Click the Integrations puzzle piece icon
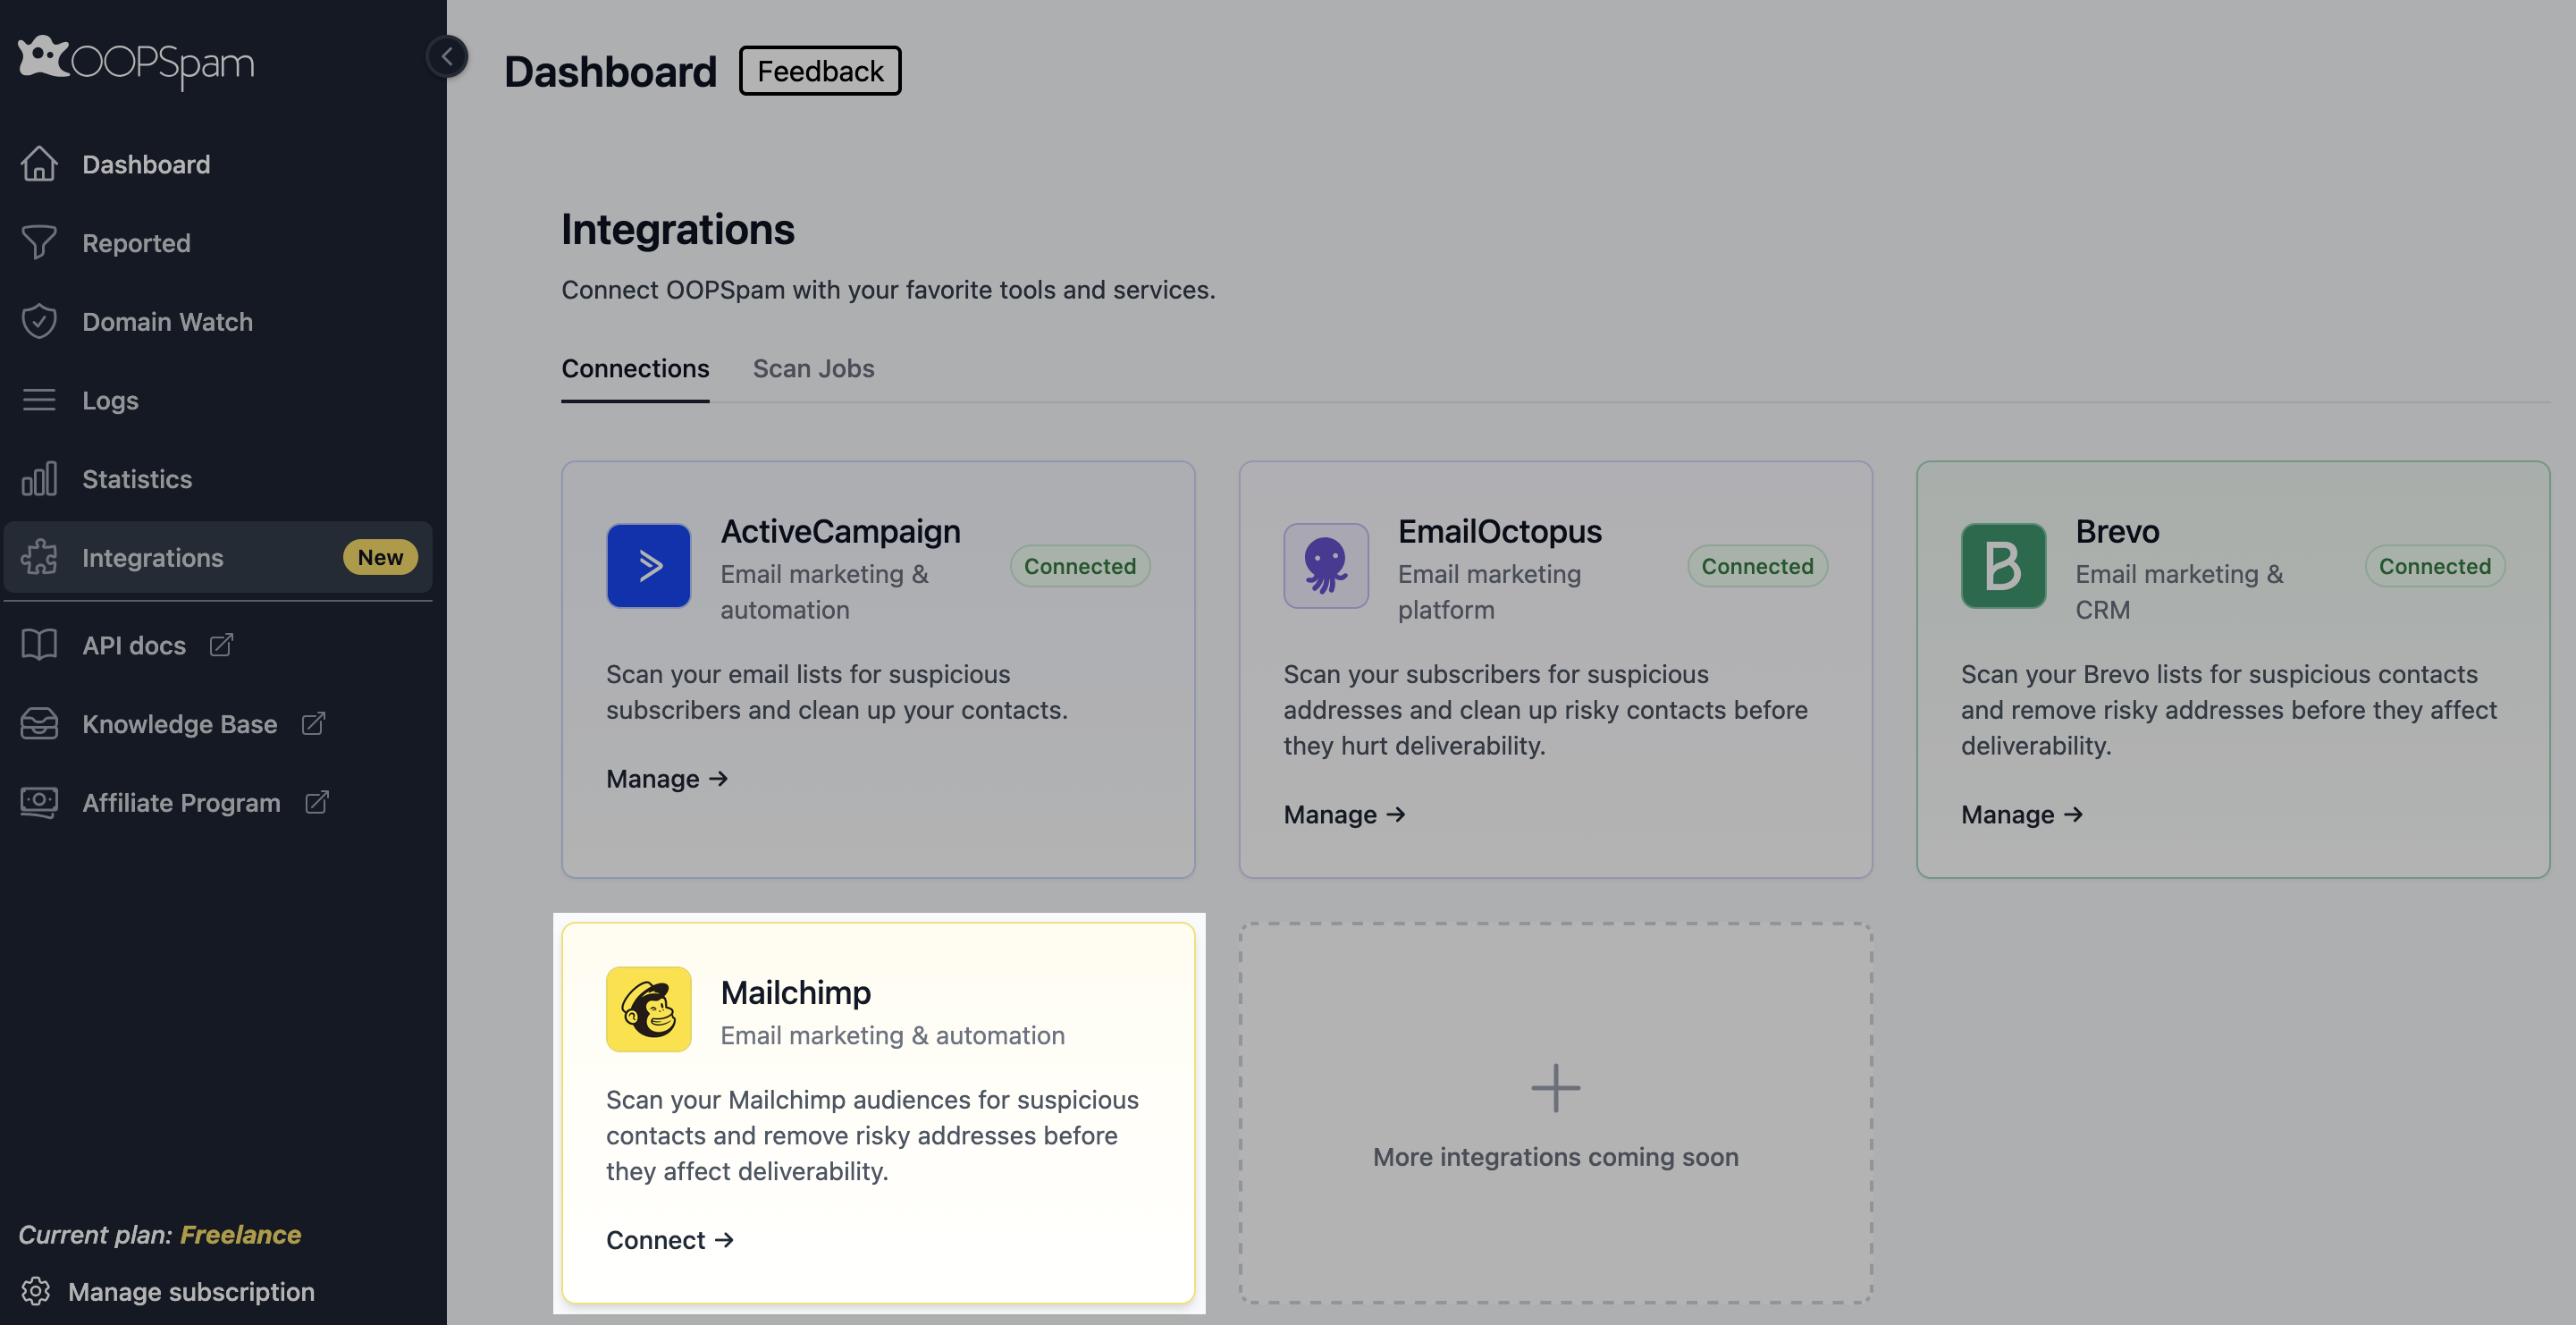This screenshot has width=2576, height=1325. 39,557
